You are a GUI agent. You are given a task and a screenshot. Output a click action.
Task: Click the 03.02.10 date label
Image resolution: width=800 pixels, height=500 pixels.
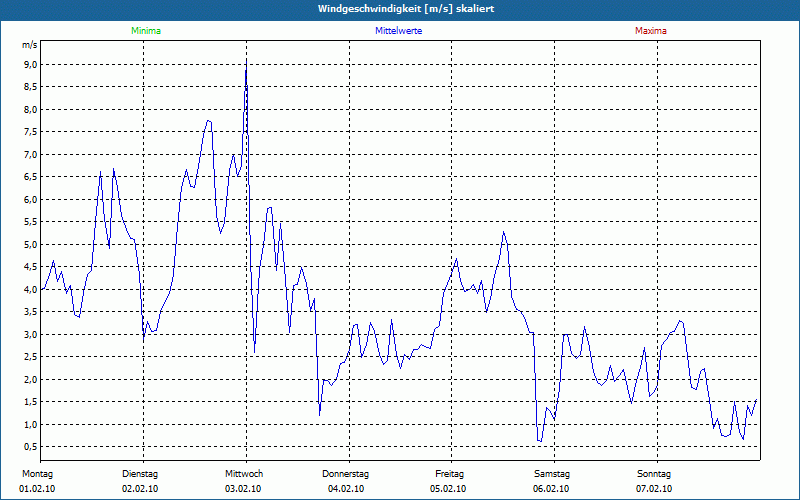coord(243,489)
